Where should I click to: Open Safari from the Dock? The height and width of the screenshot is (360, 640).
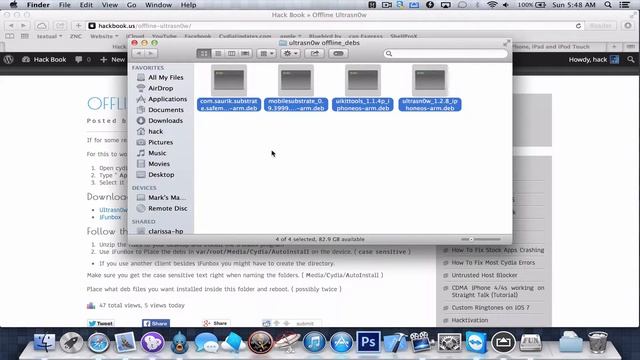pyautogui.click(x=98, y=342)
